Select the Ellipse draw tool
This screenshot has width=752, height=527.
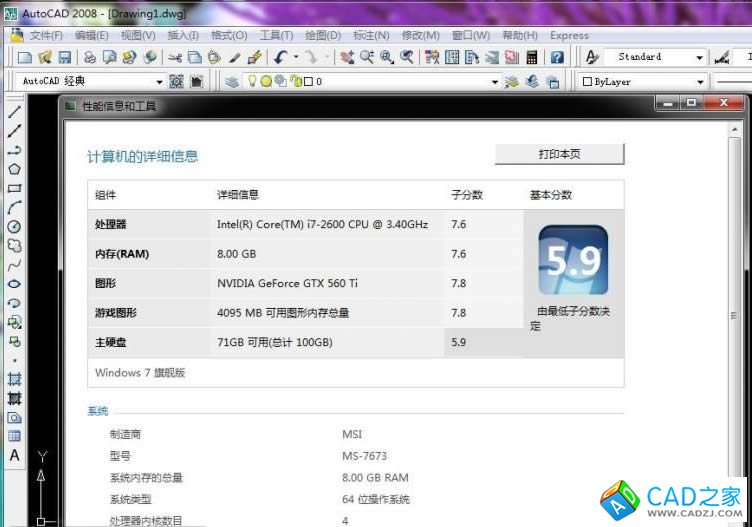click(14, 284)
